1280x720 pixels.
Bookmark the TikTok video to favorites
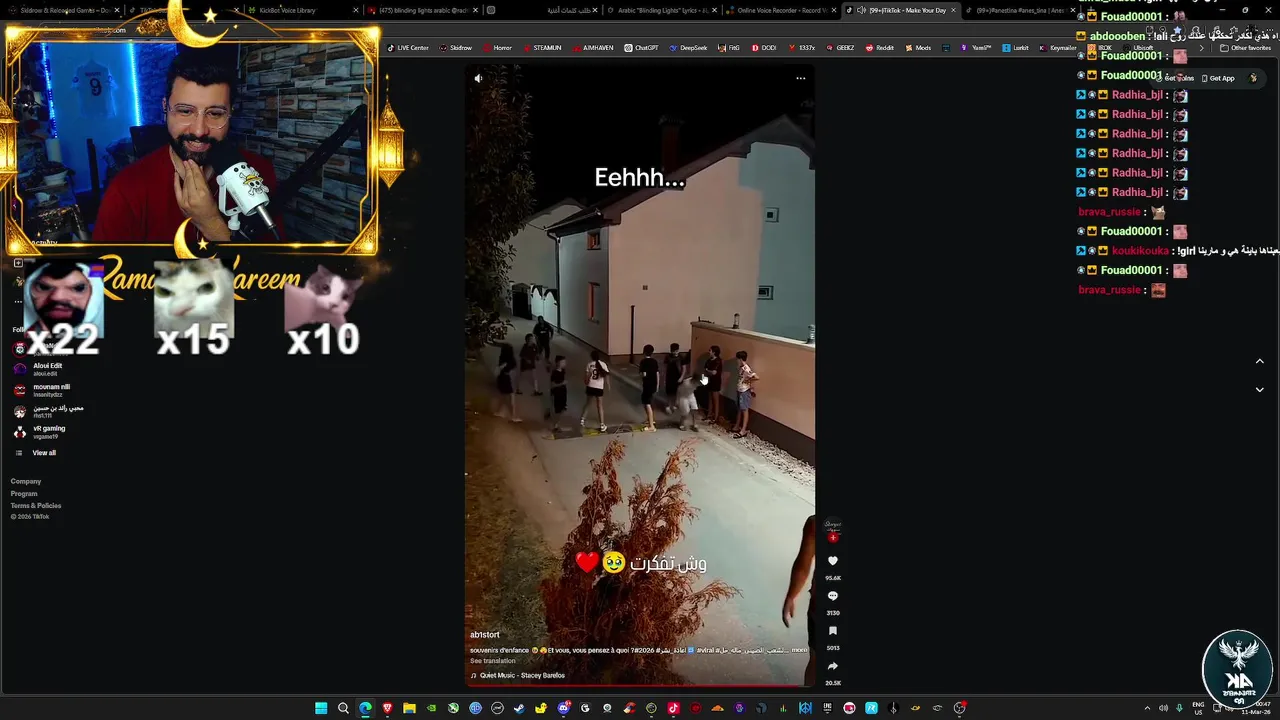pyautogui.click(x=833, y=631)
